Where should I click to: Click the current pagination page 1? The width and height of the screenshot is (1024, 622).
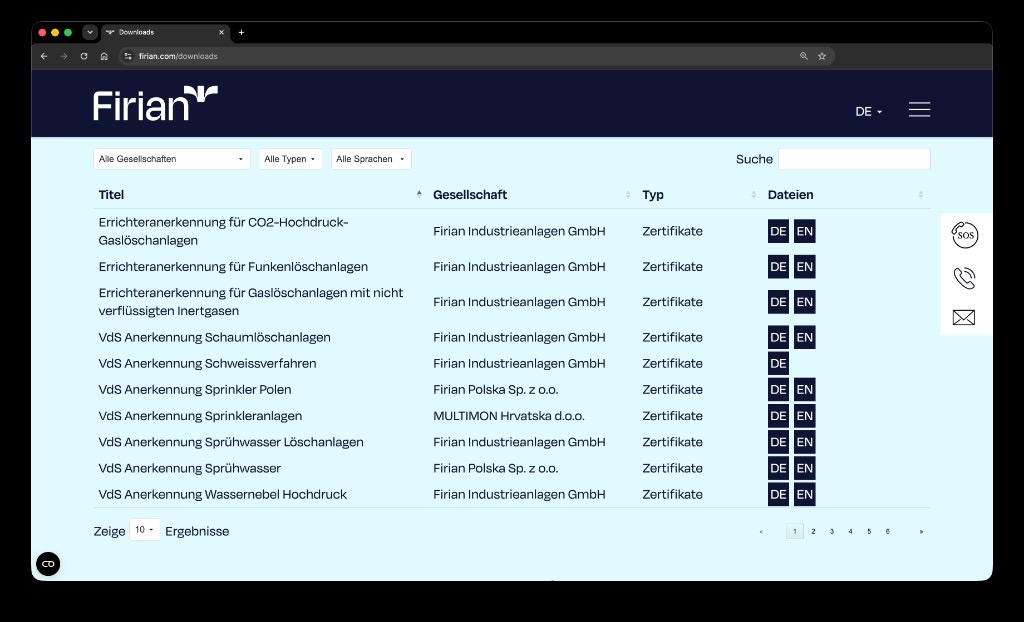(795, 531)
